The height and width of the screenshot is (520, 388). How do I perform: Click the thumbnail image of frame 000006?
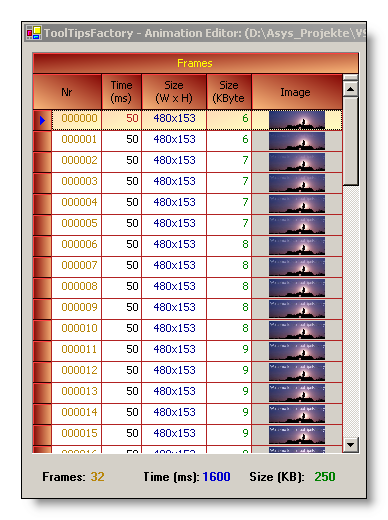(x=297, y=246)
